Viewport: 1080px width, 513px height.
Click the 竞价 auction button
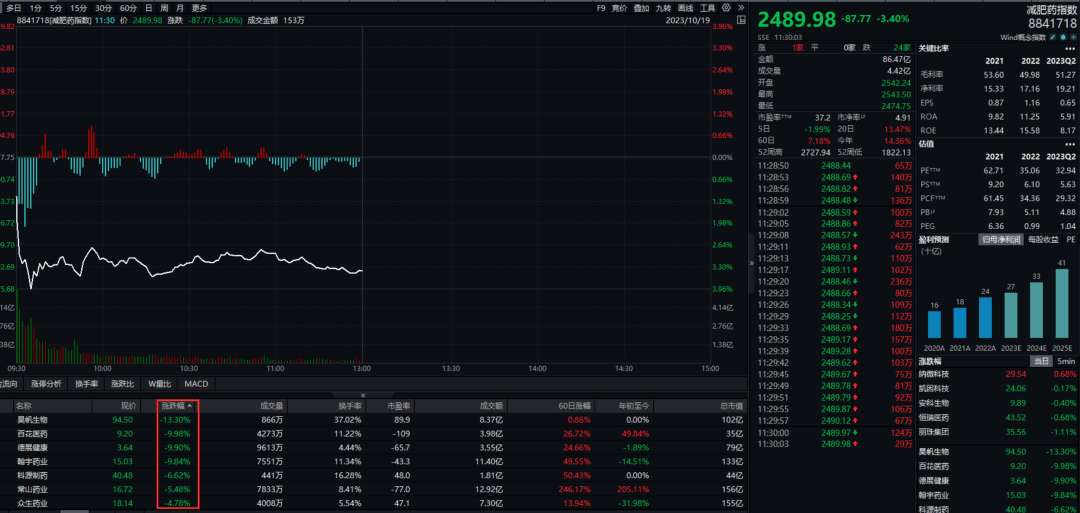(x=620, y=7)
